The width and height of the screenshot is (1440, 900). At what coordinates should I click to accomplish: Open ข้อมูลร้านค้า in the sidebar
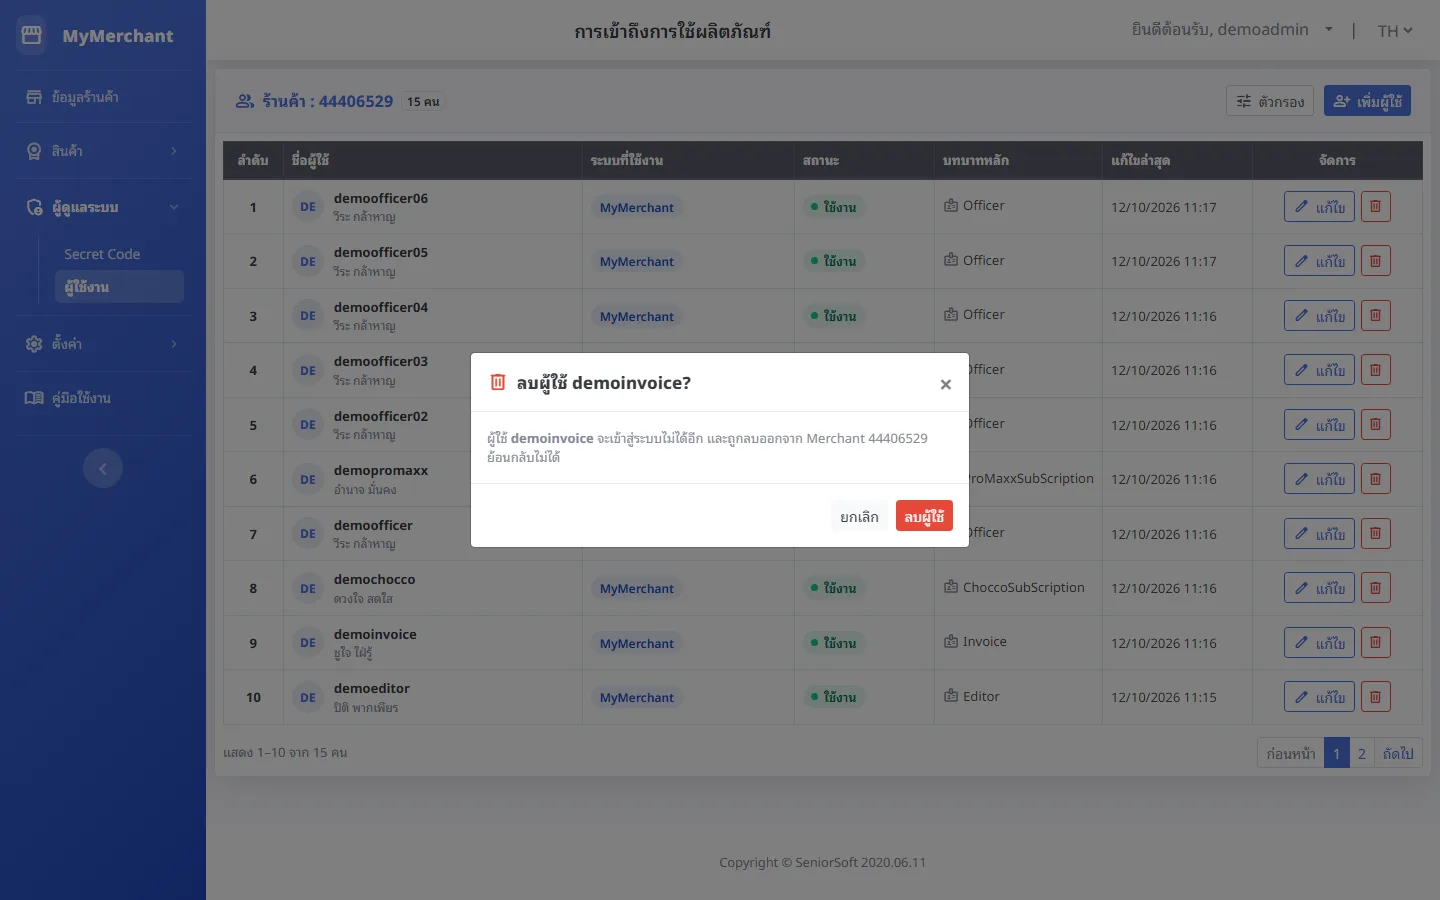coord(103,97)
